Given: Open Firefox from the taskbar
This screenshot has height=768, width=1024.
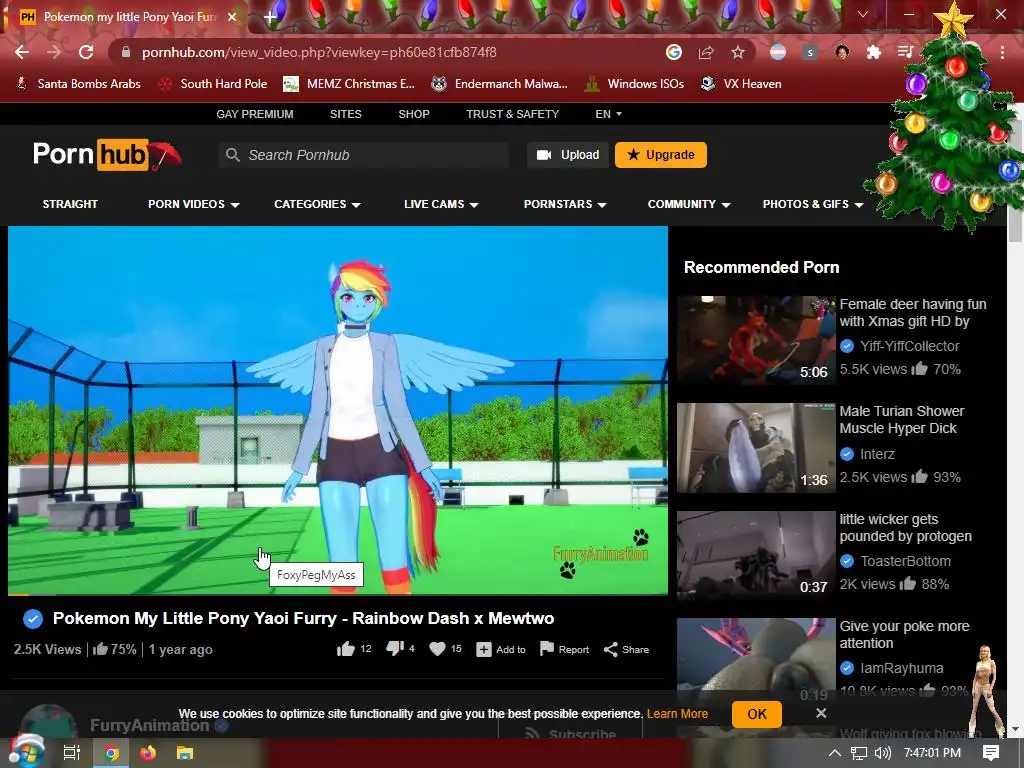Looking at the screenshot, I should [148, 753].
